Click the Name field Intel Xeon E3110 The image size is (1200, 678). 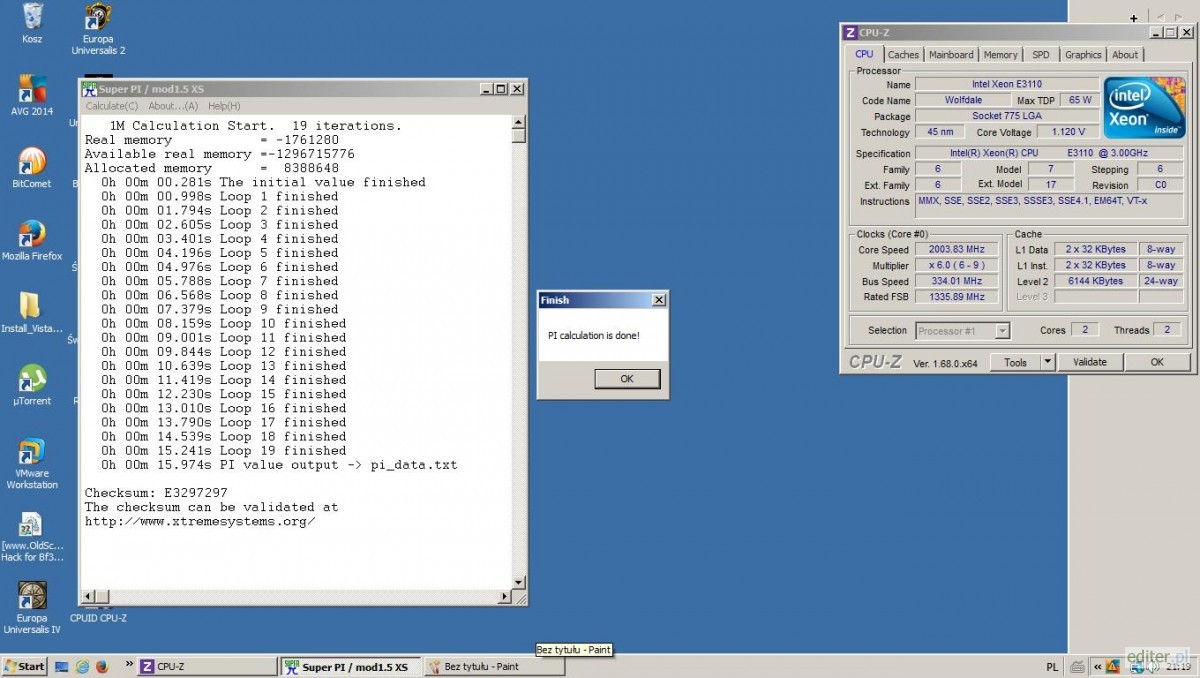click(1007, 84)
